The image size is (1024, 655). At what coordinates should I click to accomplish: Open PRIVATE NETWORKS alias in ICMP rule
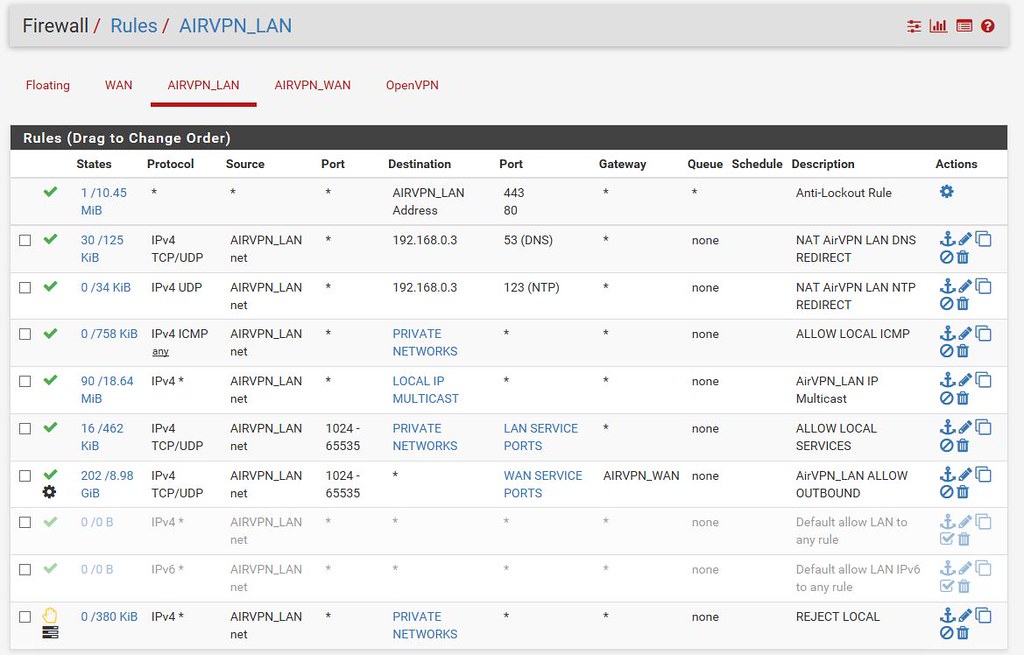pos(424,342)
